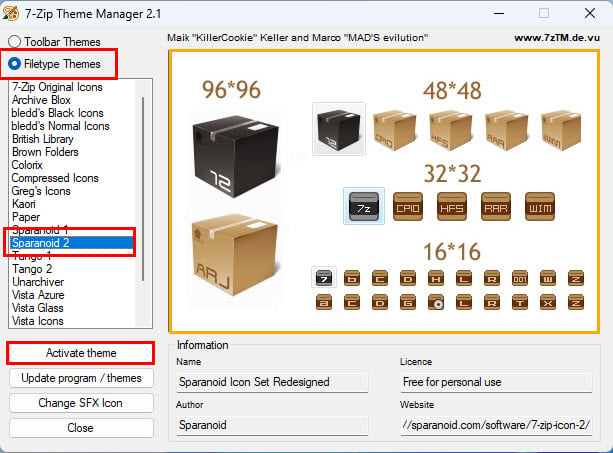Pick the Paper theme
This screenshot has height=453, width=613.
[26, 217]
